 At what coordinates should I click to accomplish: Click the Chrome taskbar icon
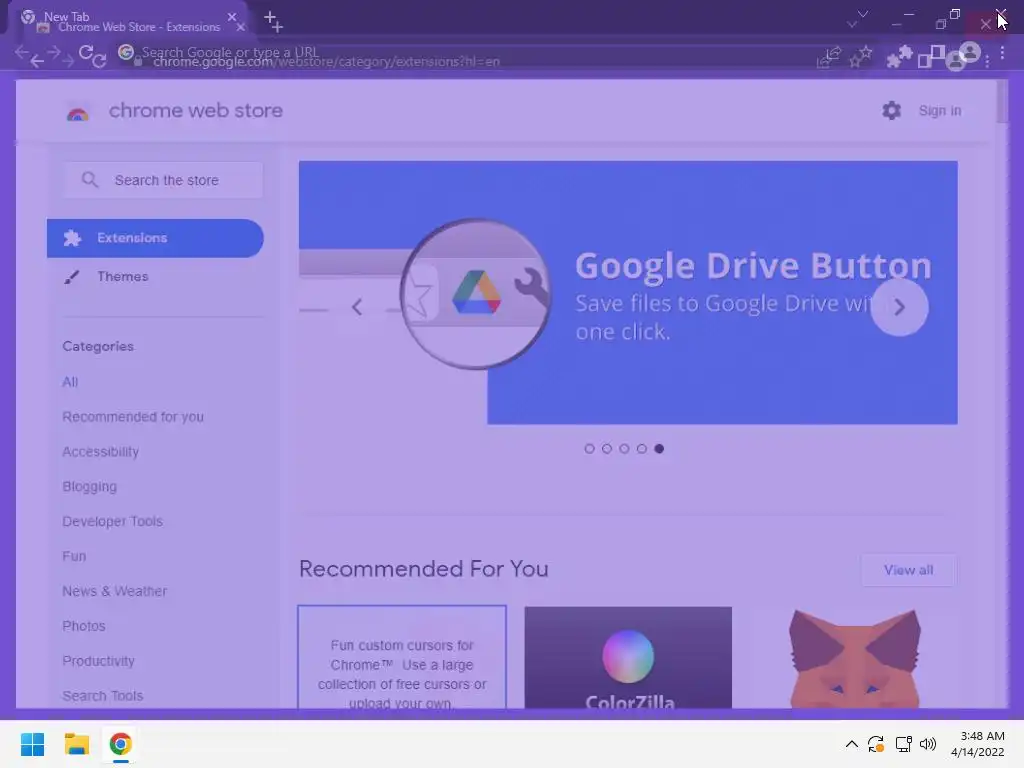coord(120,744)
